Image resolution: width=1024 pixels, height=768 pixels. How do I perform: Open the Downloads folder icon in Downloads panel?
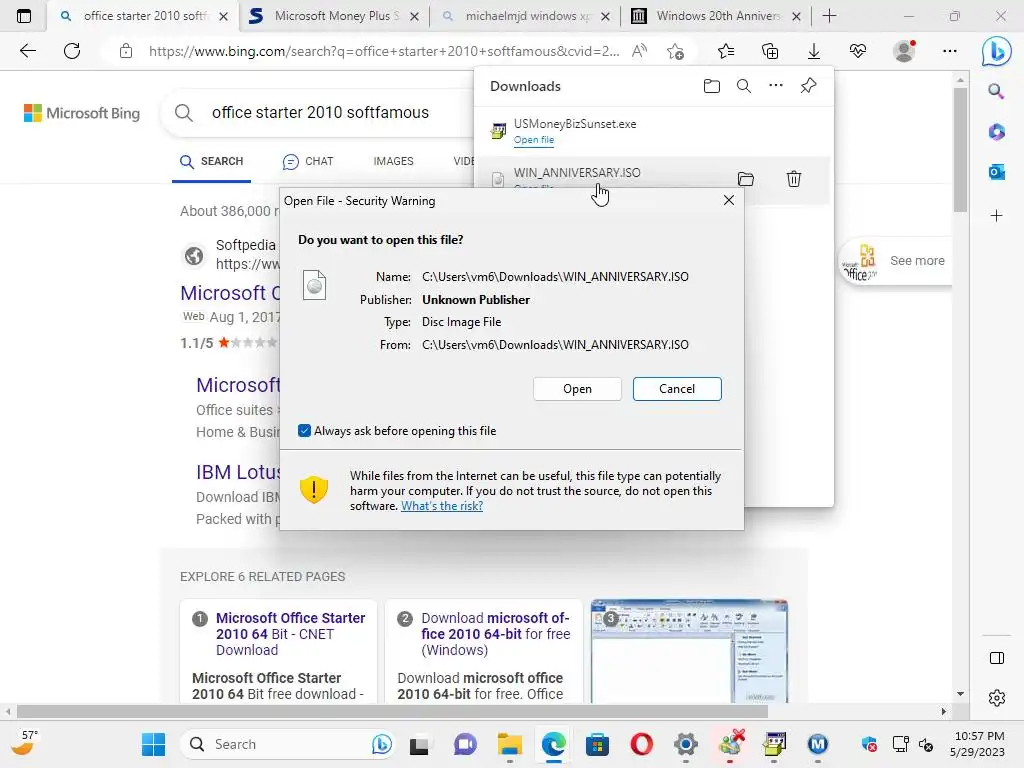[x=712, y=86]
